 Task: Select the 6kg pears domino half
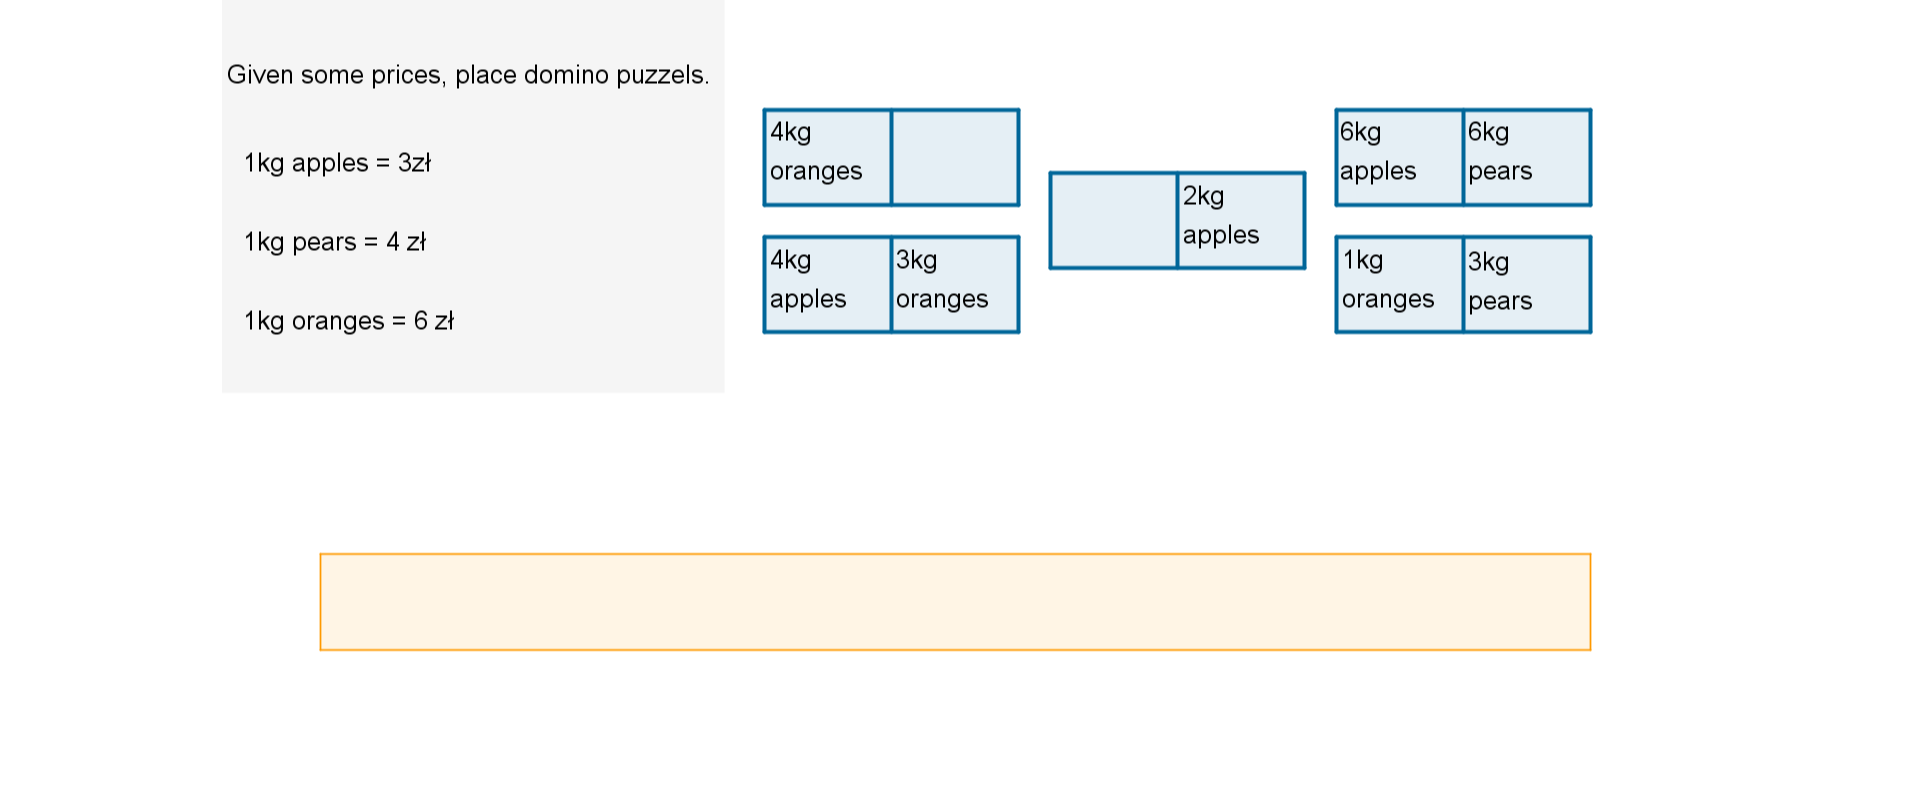(x=1527, y=158)
